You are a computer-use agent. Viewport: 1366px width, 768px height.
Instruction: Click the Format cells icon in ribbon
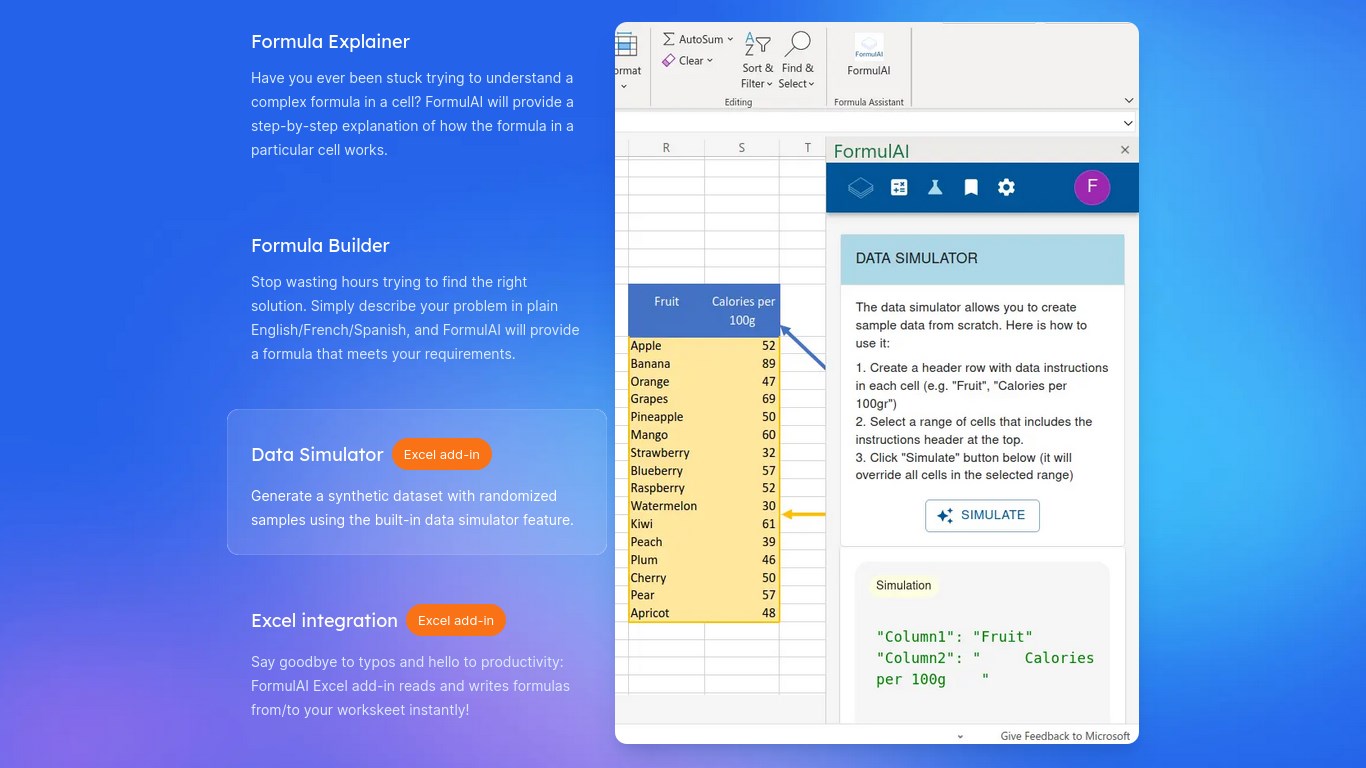(x=626, y=44)
